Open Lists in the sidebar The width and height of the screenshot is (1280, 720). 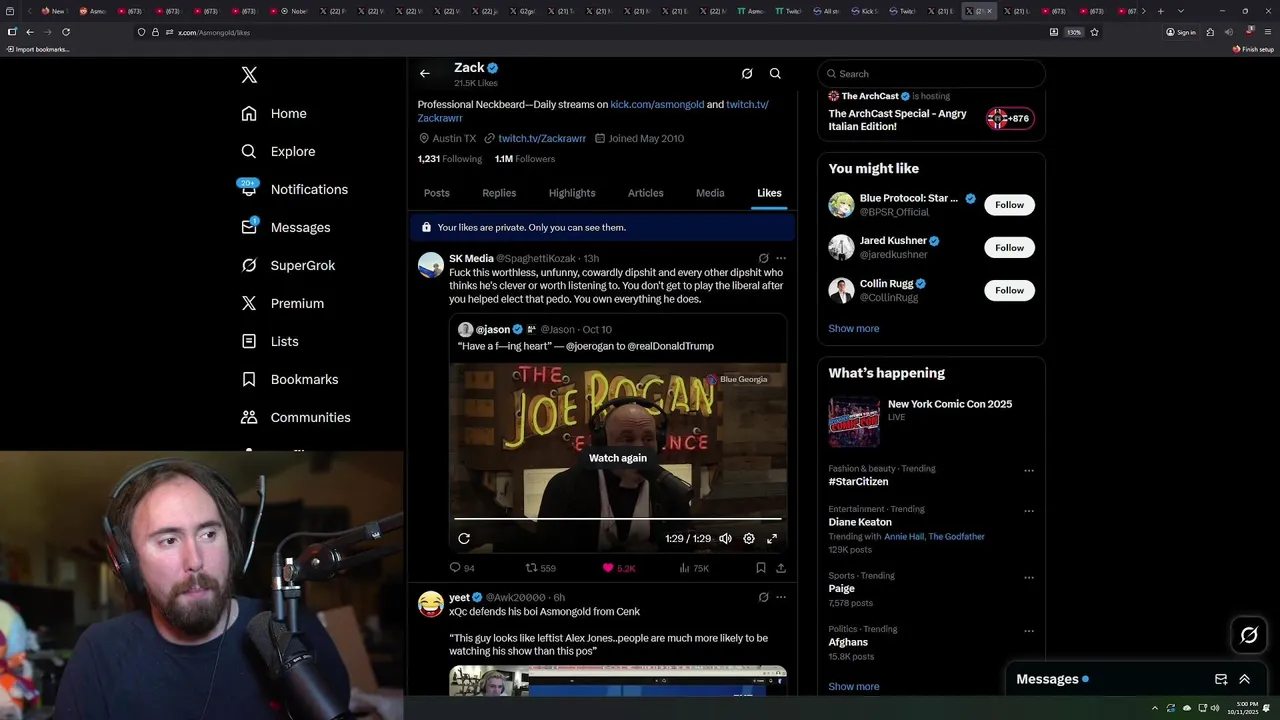click(270, 342)
